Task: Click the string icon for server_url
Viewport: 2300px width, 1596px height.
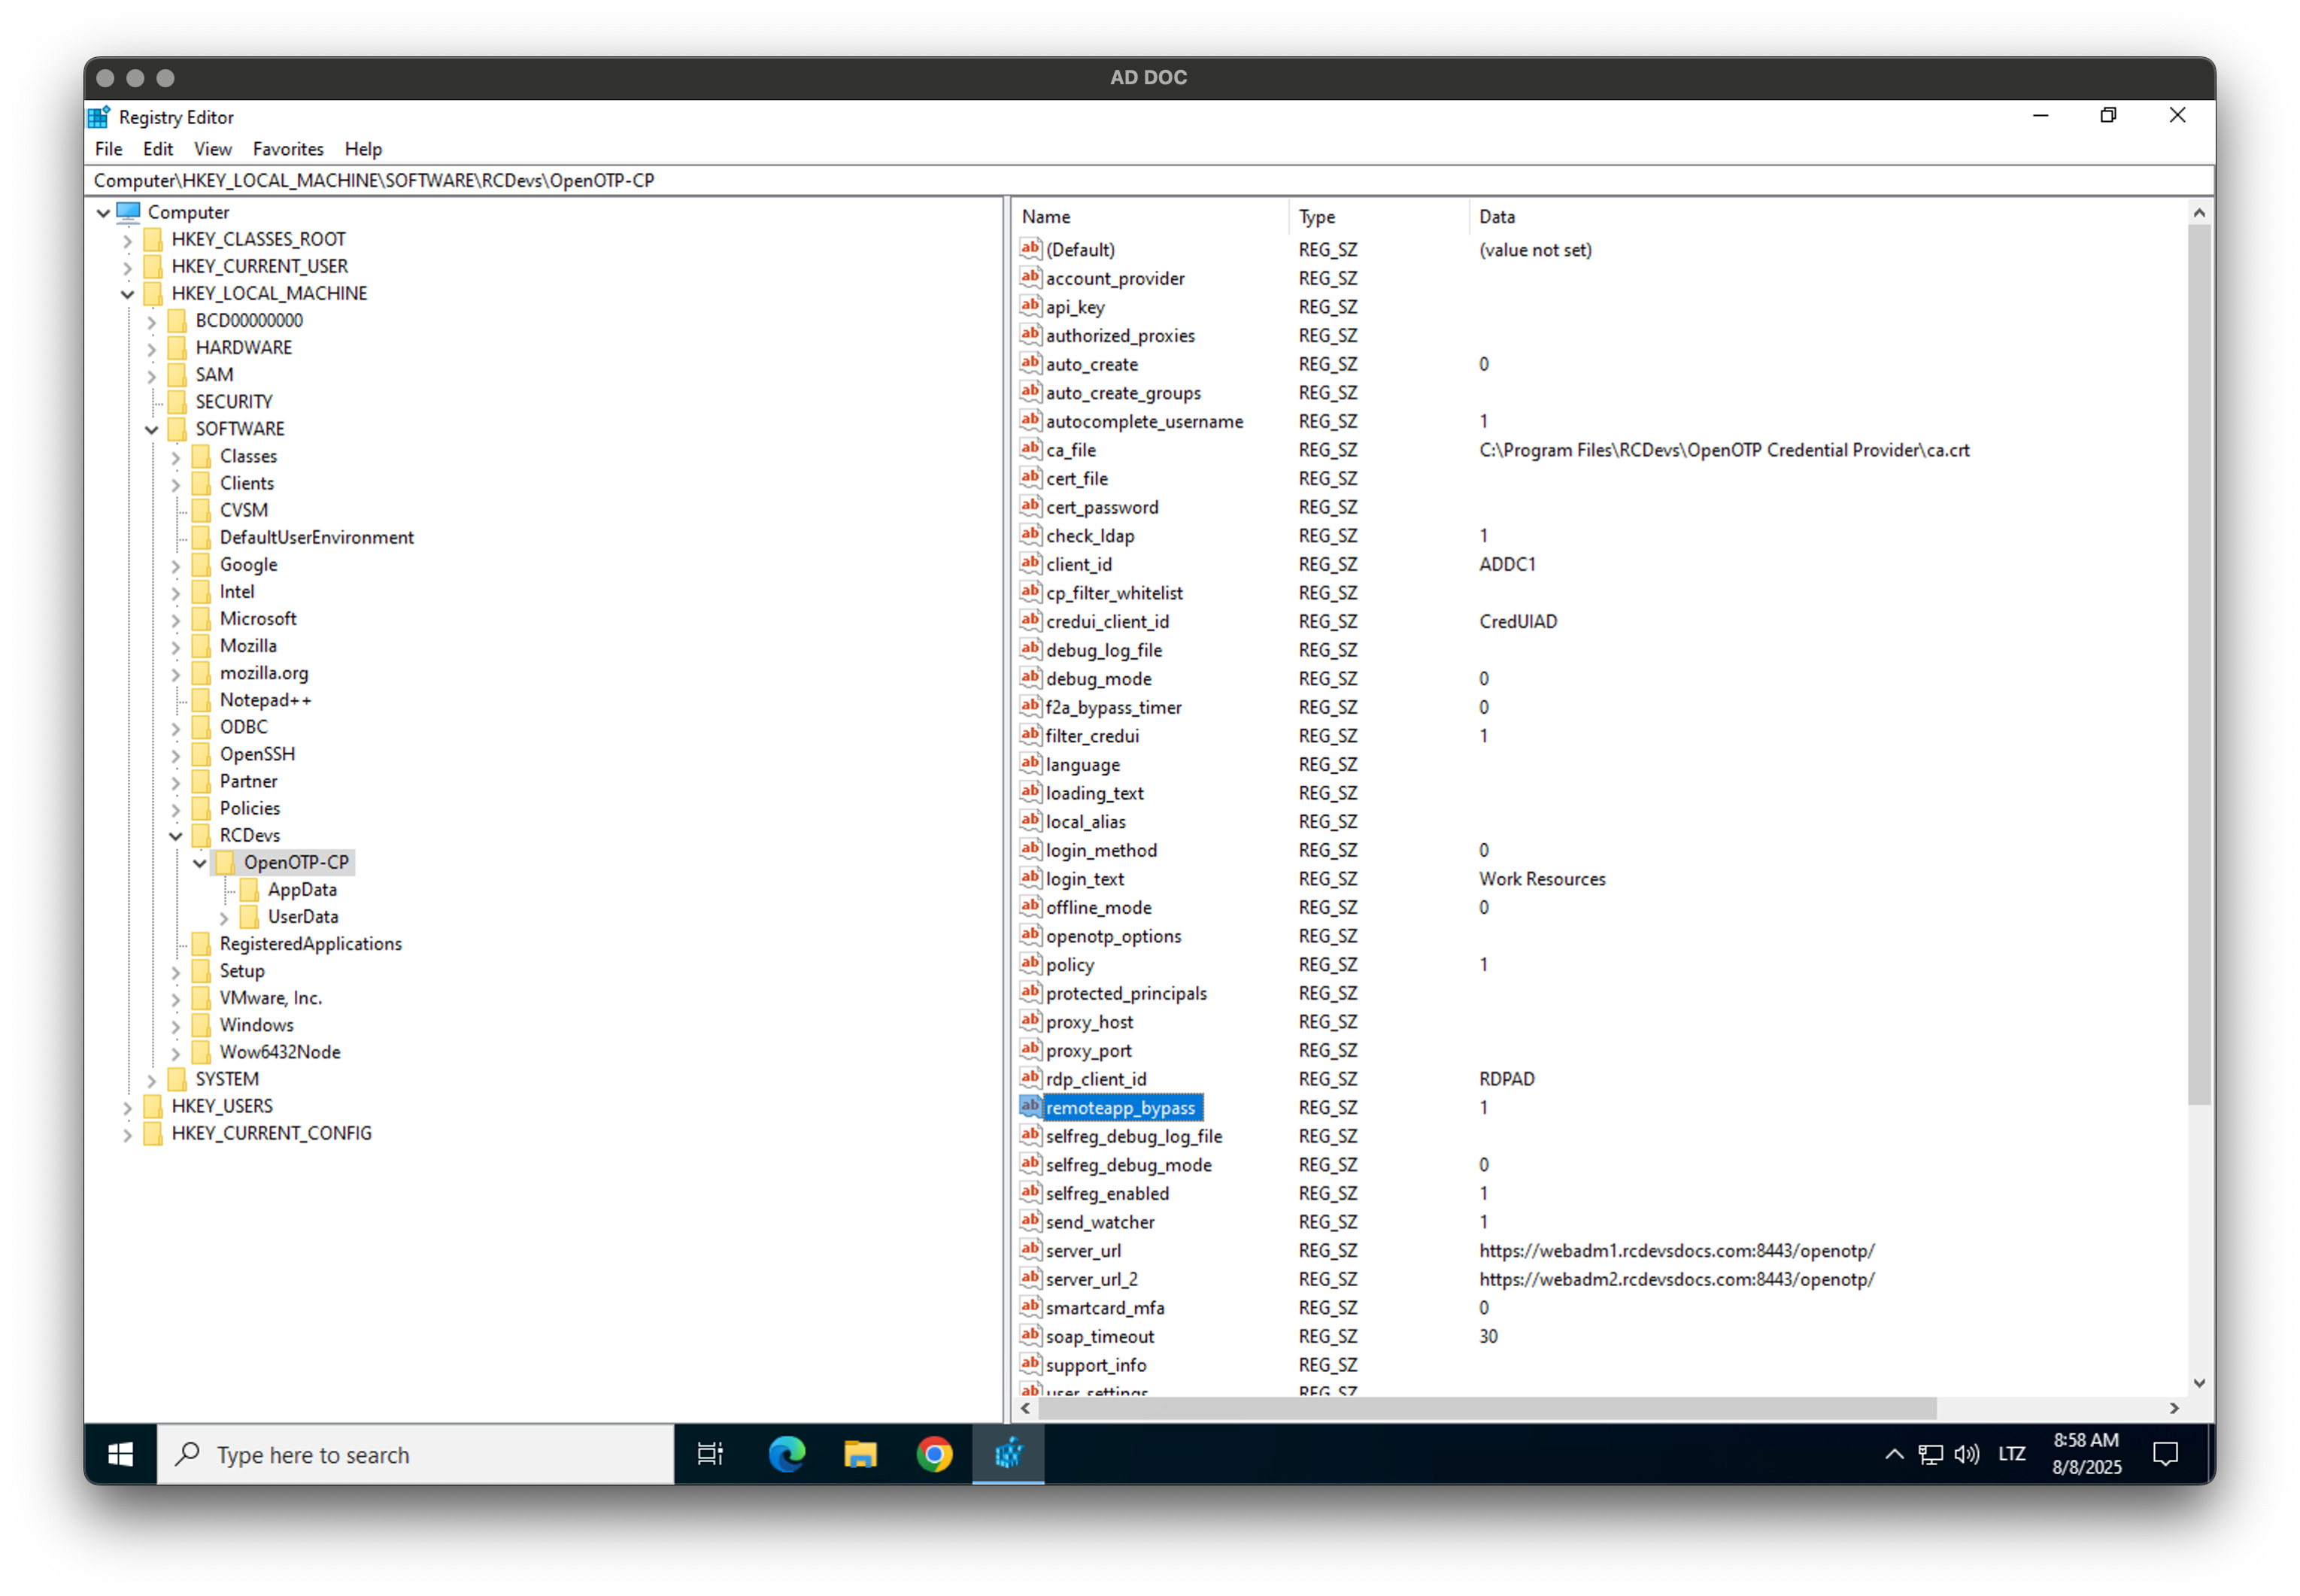Action: pyautogui.click(x=1030, y=1249)
